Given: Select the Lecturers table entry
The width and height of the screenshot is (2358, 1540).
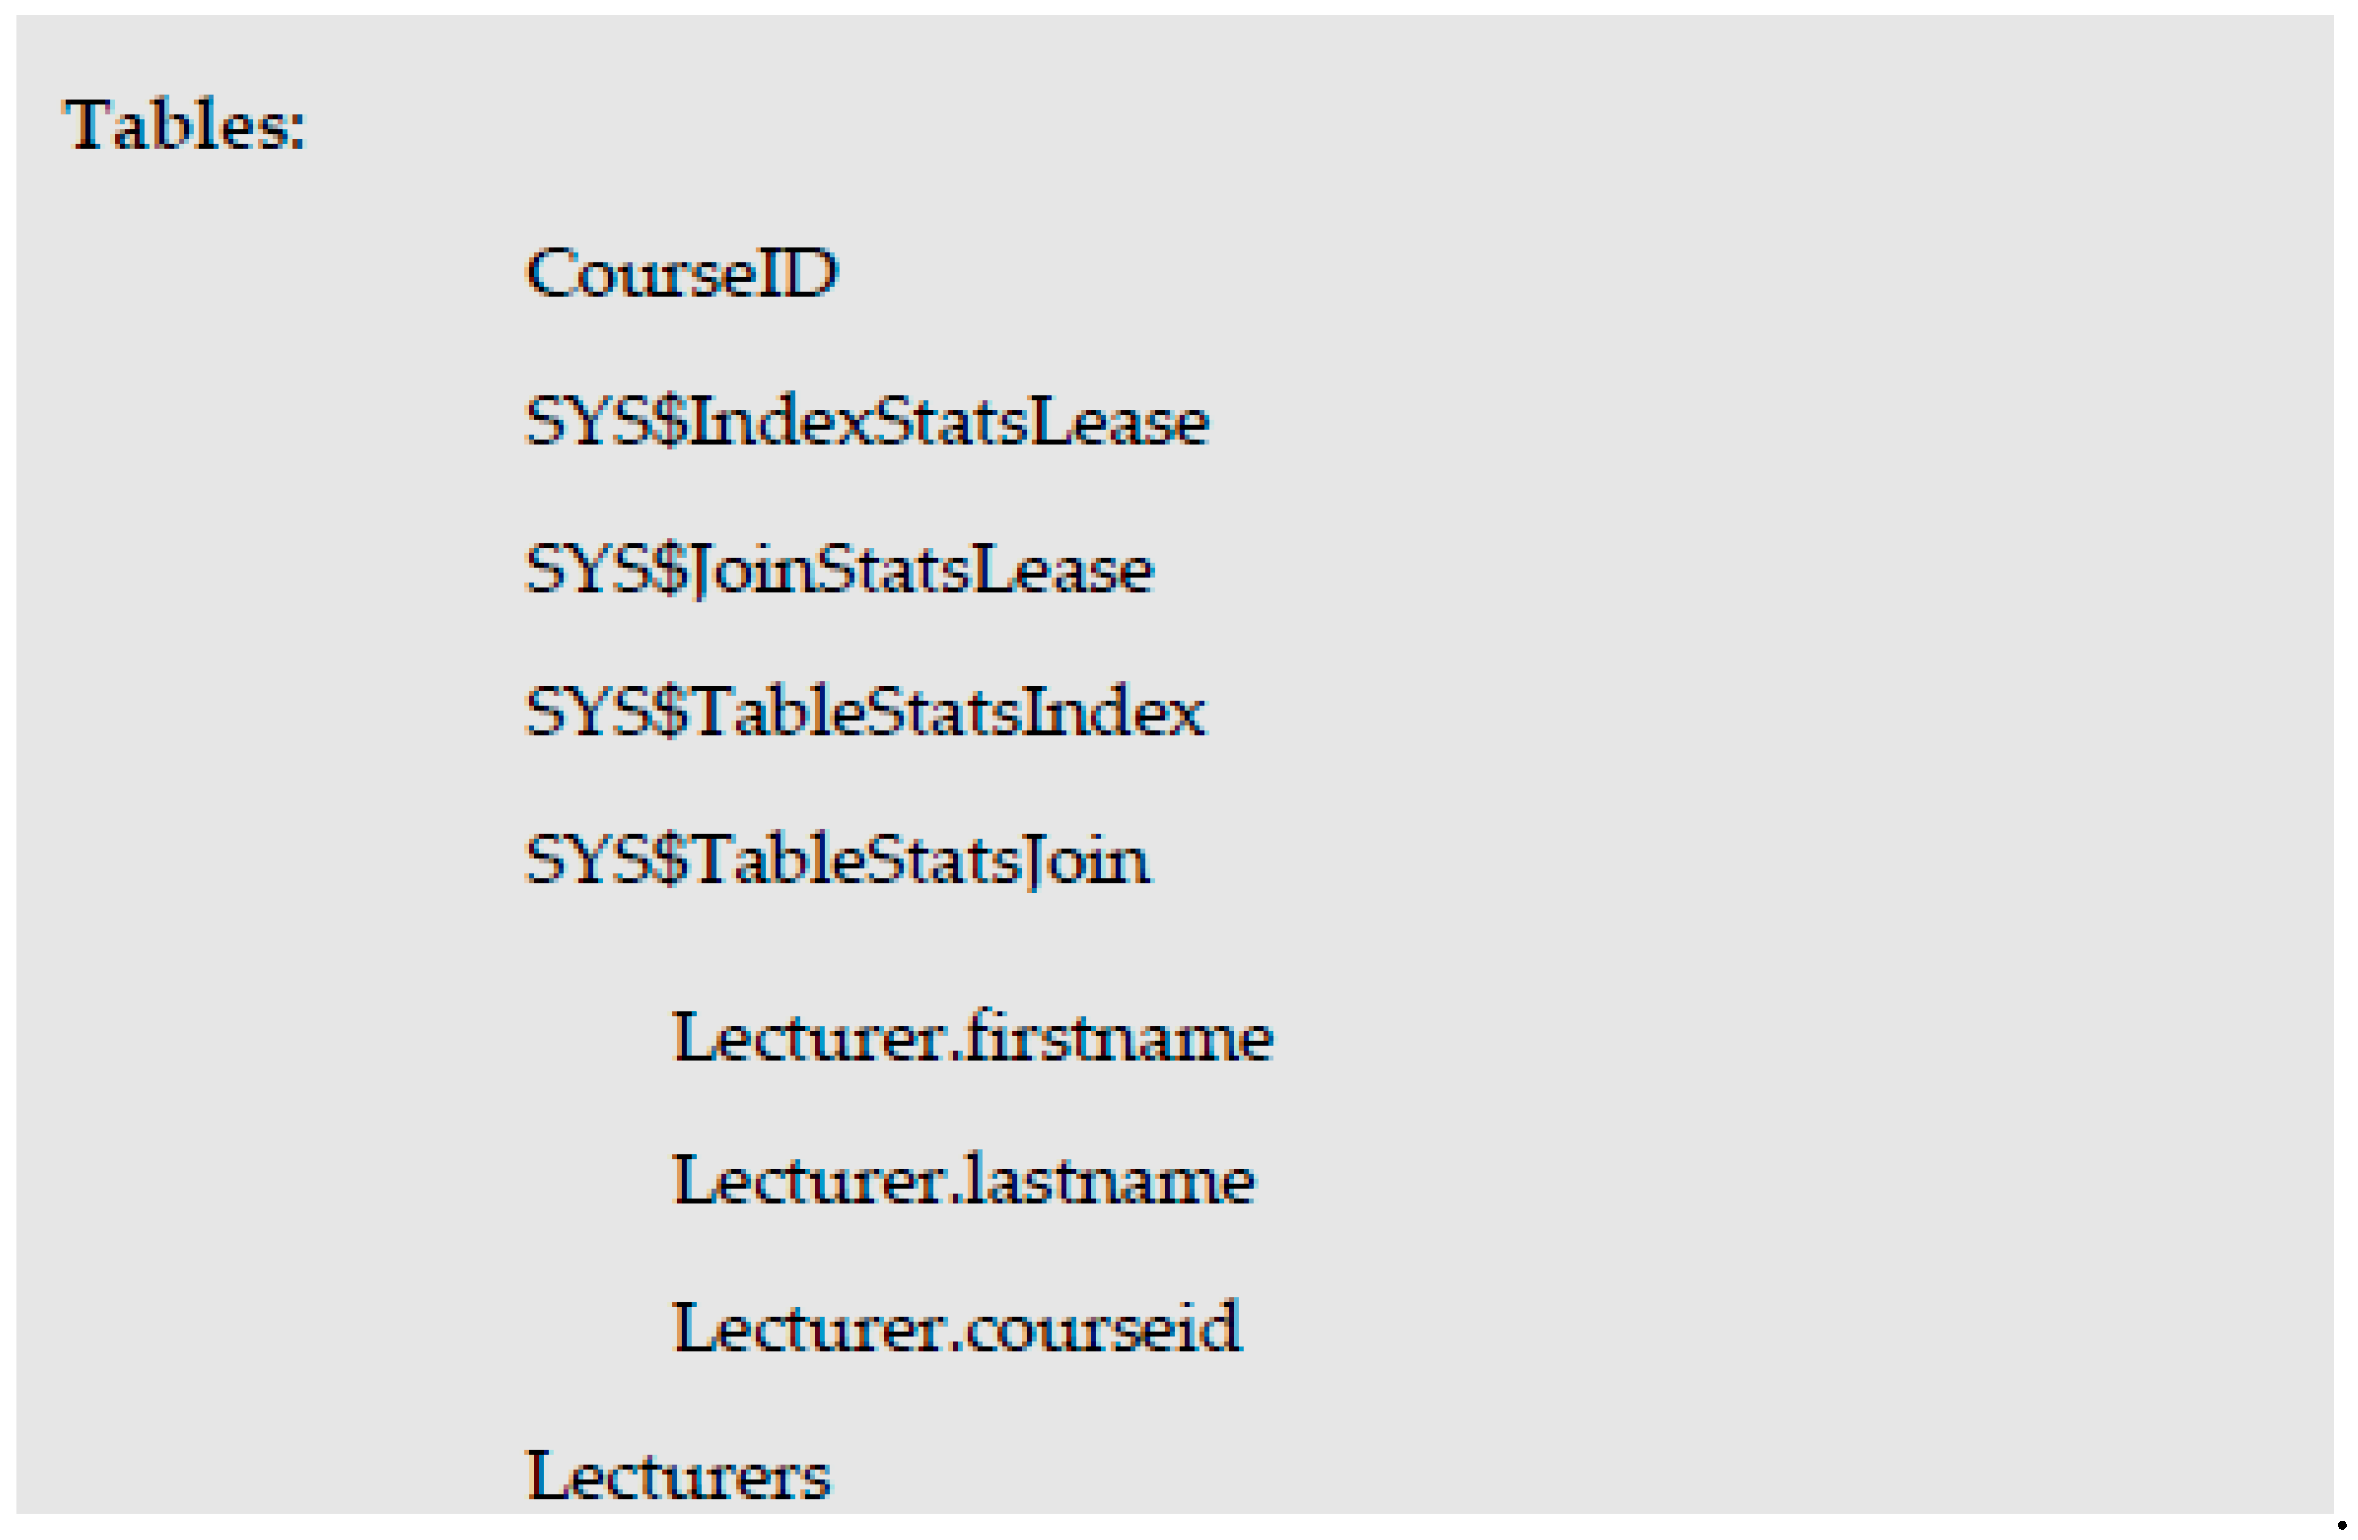Looking at the screenshot, I should tap(678, 1476).
